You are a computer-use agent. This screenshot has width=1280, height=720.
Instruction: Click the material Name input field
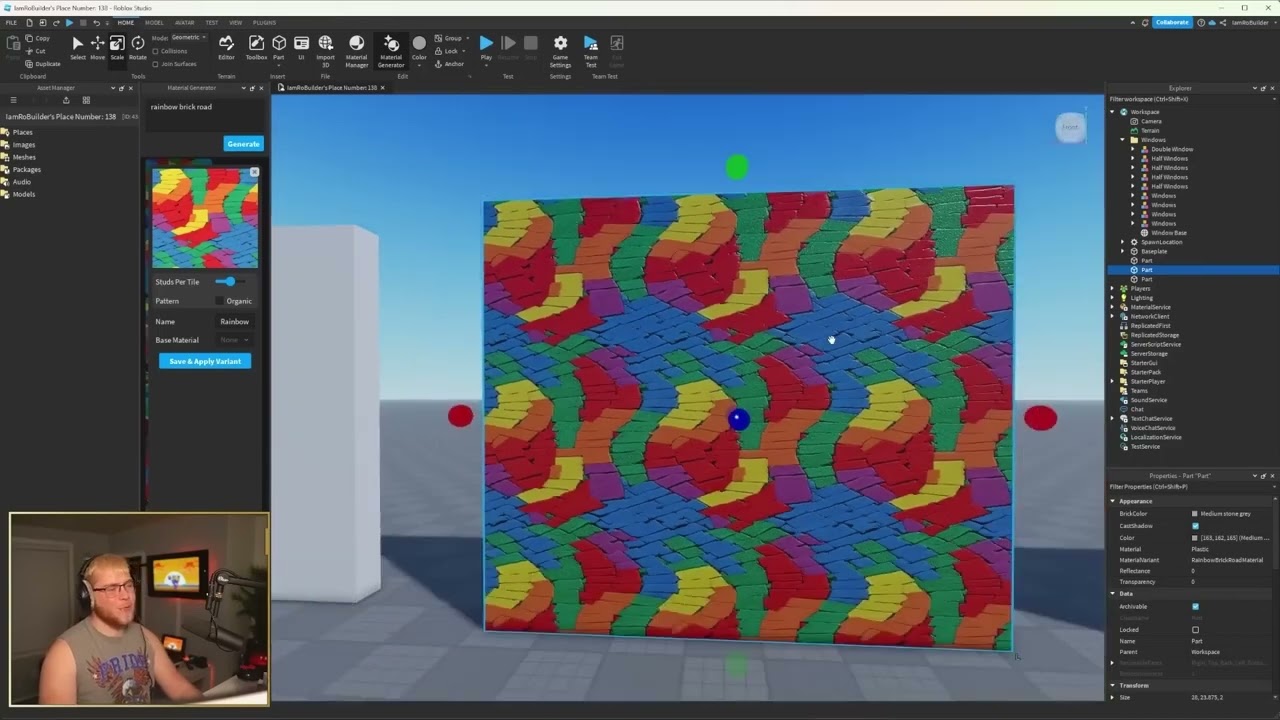coord(234,322)
